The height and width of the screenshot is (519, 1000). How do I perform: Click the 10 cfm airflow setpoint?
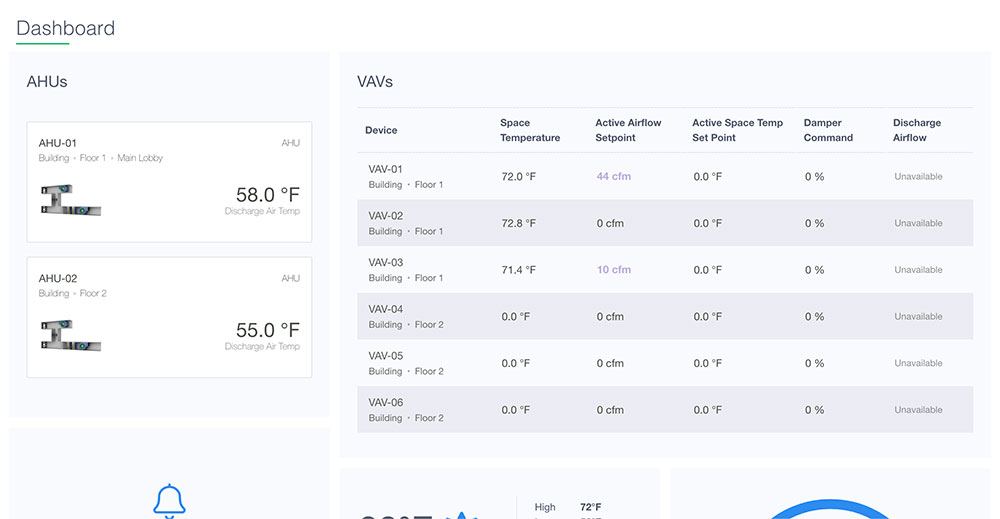[x=614, y=270]
